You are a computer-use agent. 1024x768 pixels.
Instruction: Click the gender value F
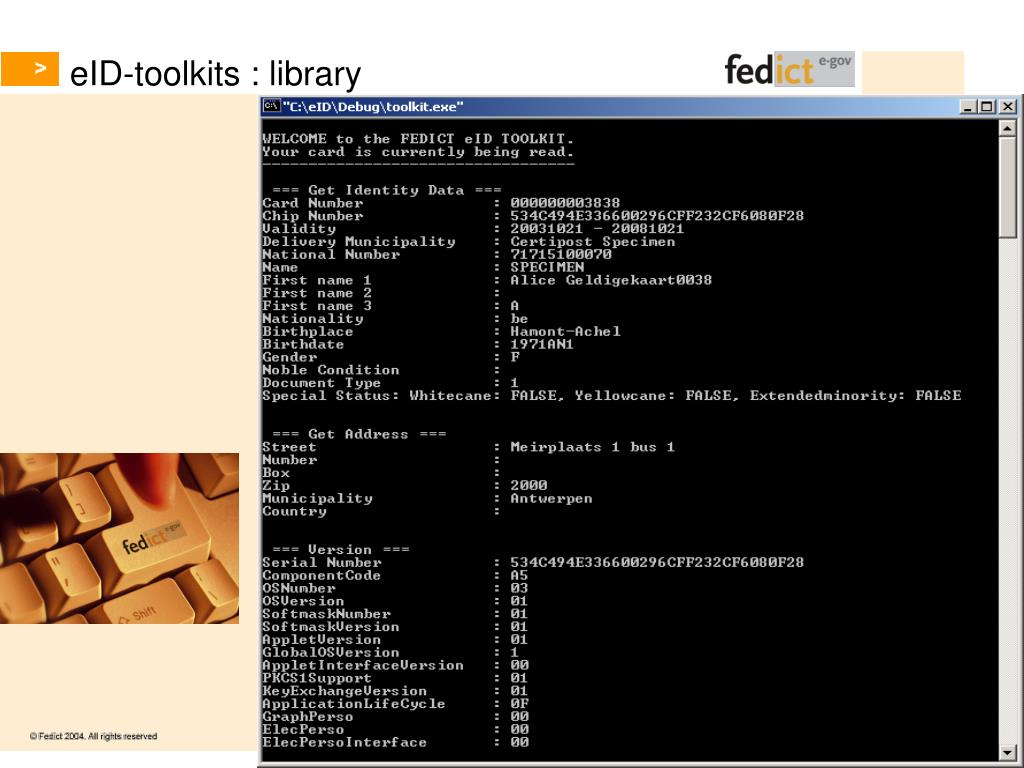[x=515, y=357]
